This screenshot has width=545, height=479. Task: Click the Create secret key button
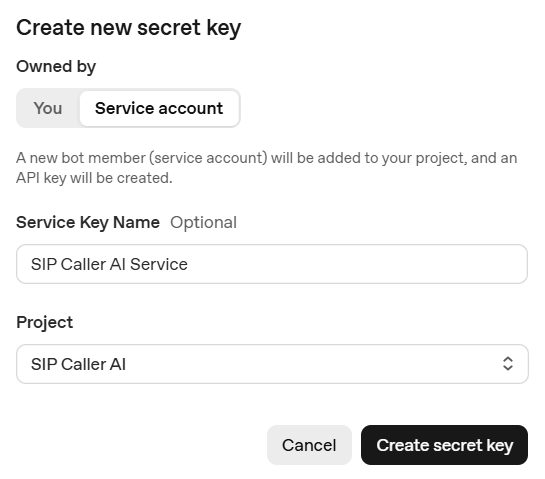point(444,445)
